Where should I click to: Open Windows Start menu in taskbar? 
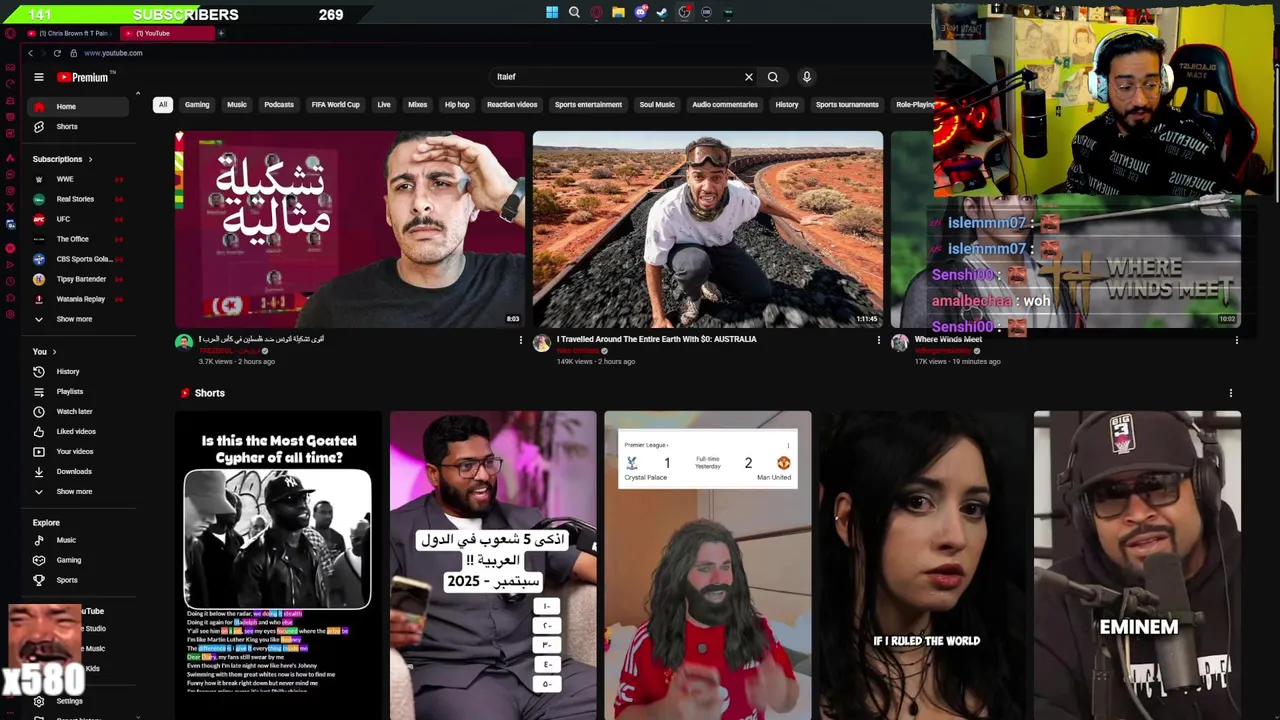[552, 13]
